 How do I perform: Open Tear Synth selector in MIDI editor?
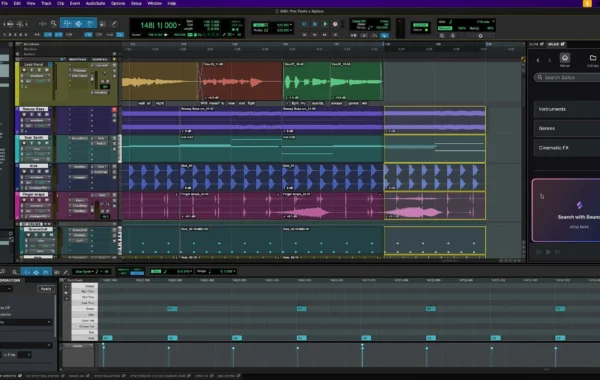coord(85,272)
